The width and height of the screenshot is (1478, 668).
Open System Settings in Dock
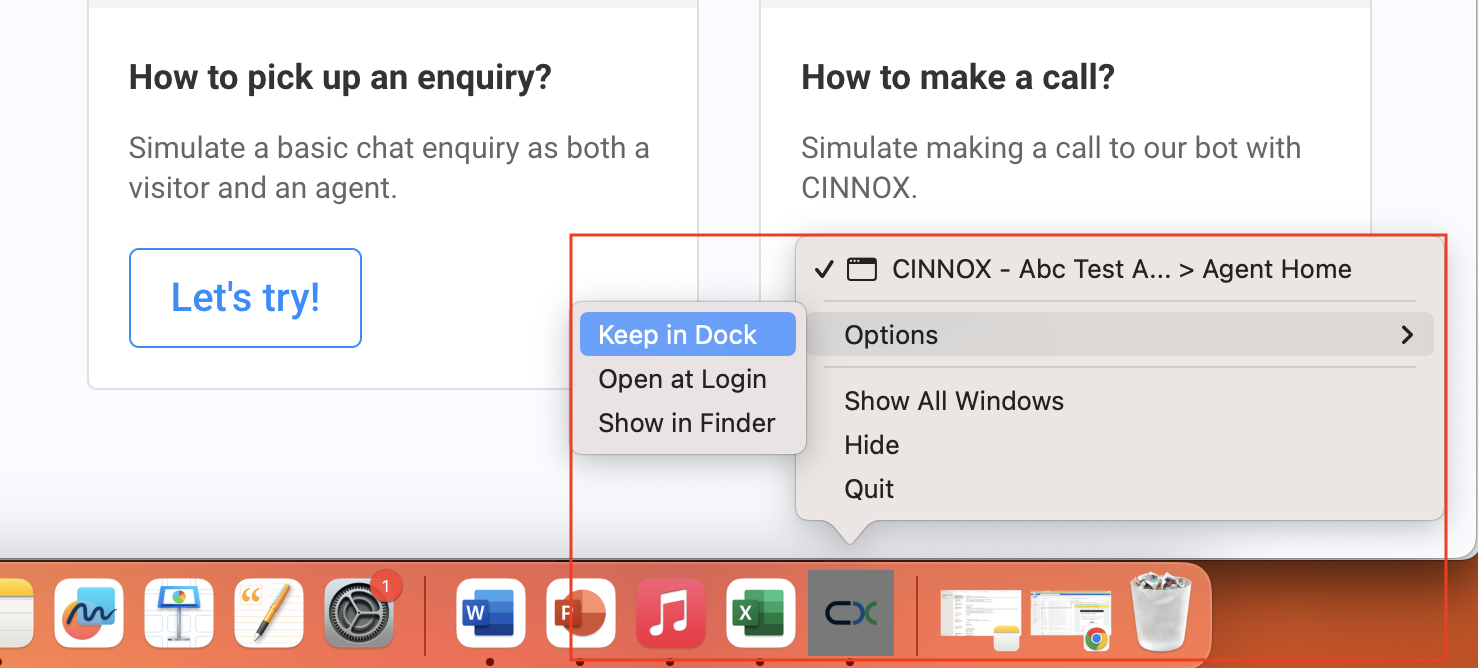[360, 613]
